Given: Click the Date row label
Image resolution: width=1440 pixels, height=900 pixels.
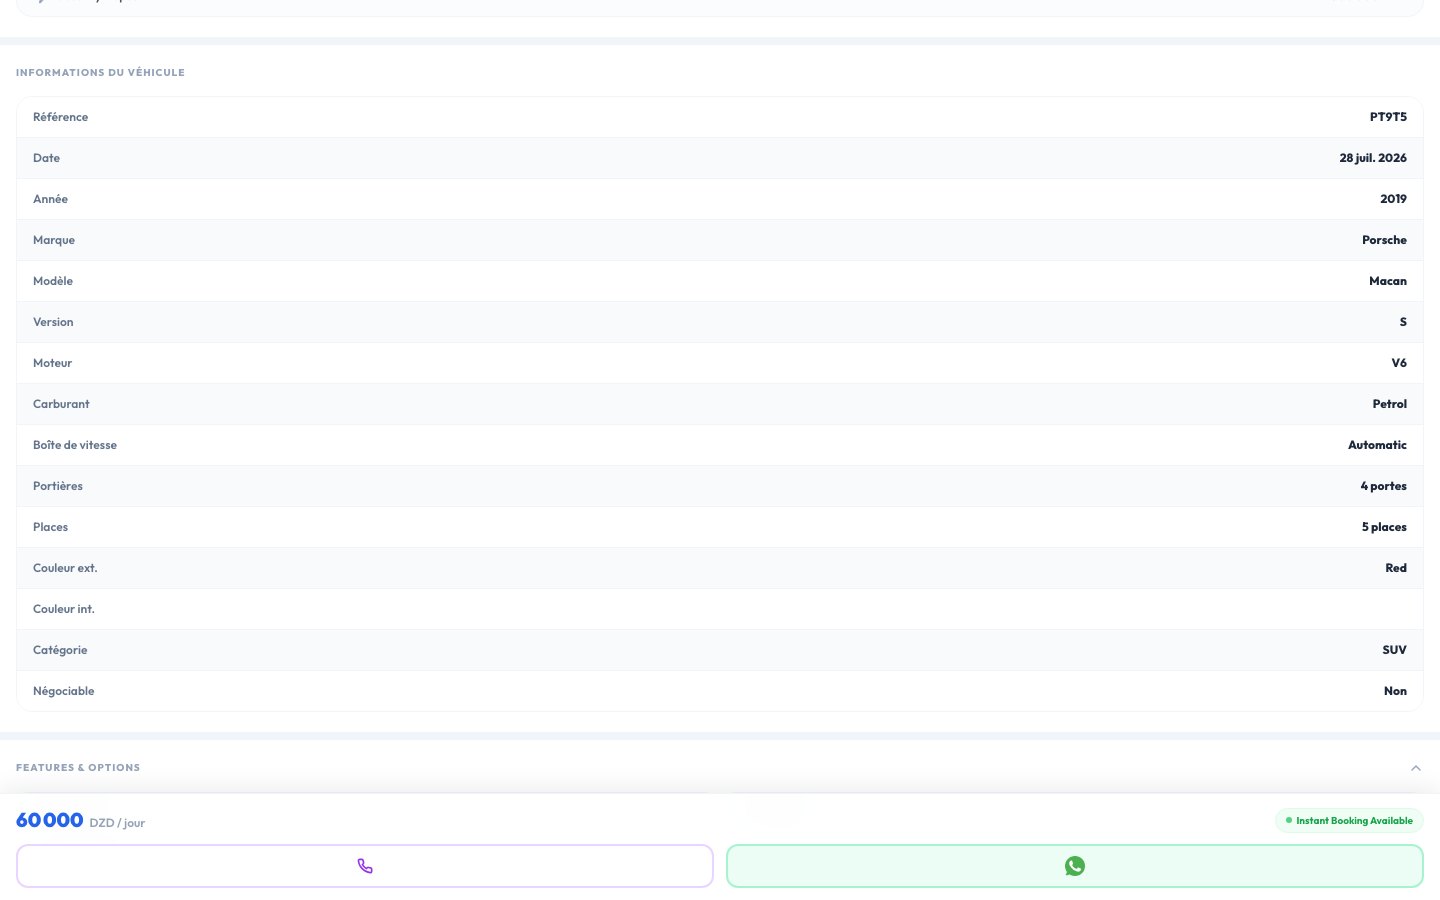Looking at the screenshot, I should tap(46, 158).
